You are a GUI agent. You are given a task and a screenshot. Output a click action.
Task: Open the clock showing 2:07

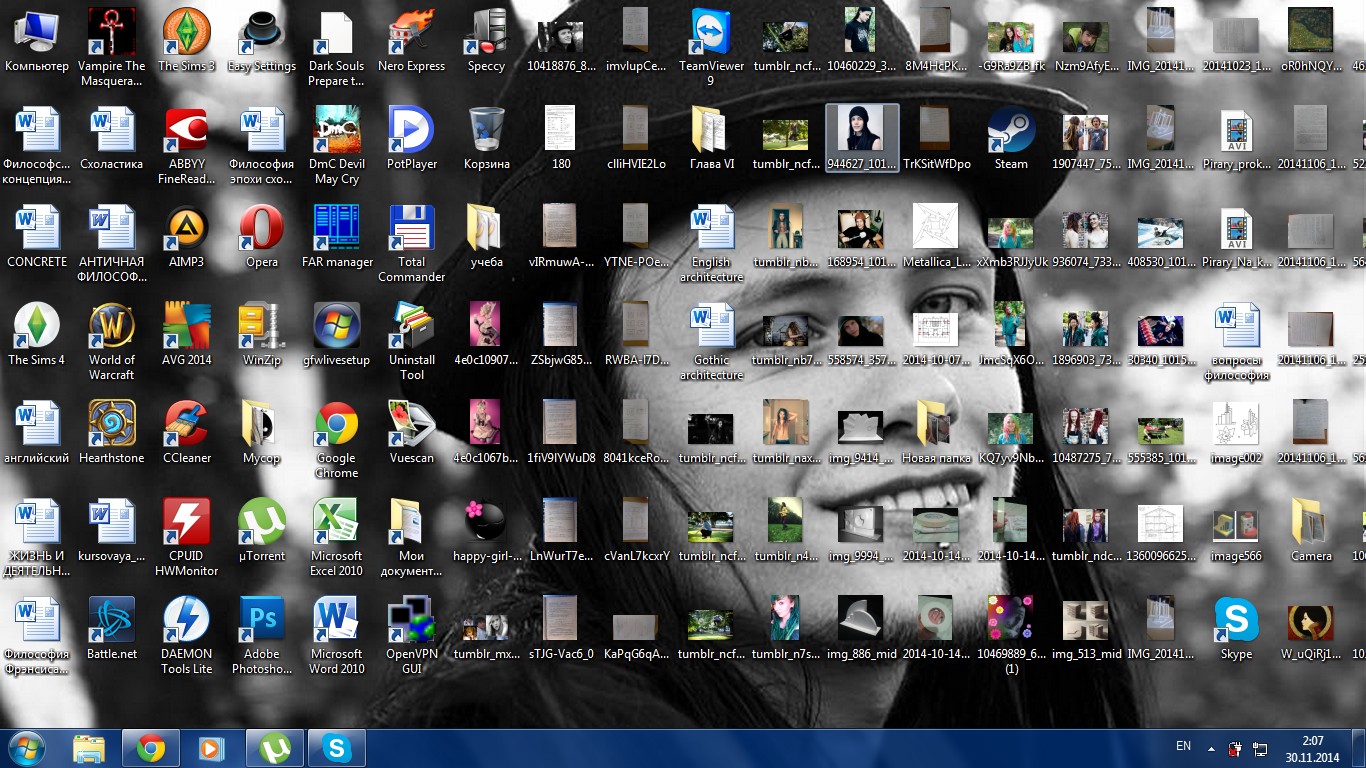pyautogui.click(x=1313, y=748)
